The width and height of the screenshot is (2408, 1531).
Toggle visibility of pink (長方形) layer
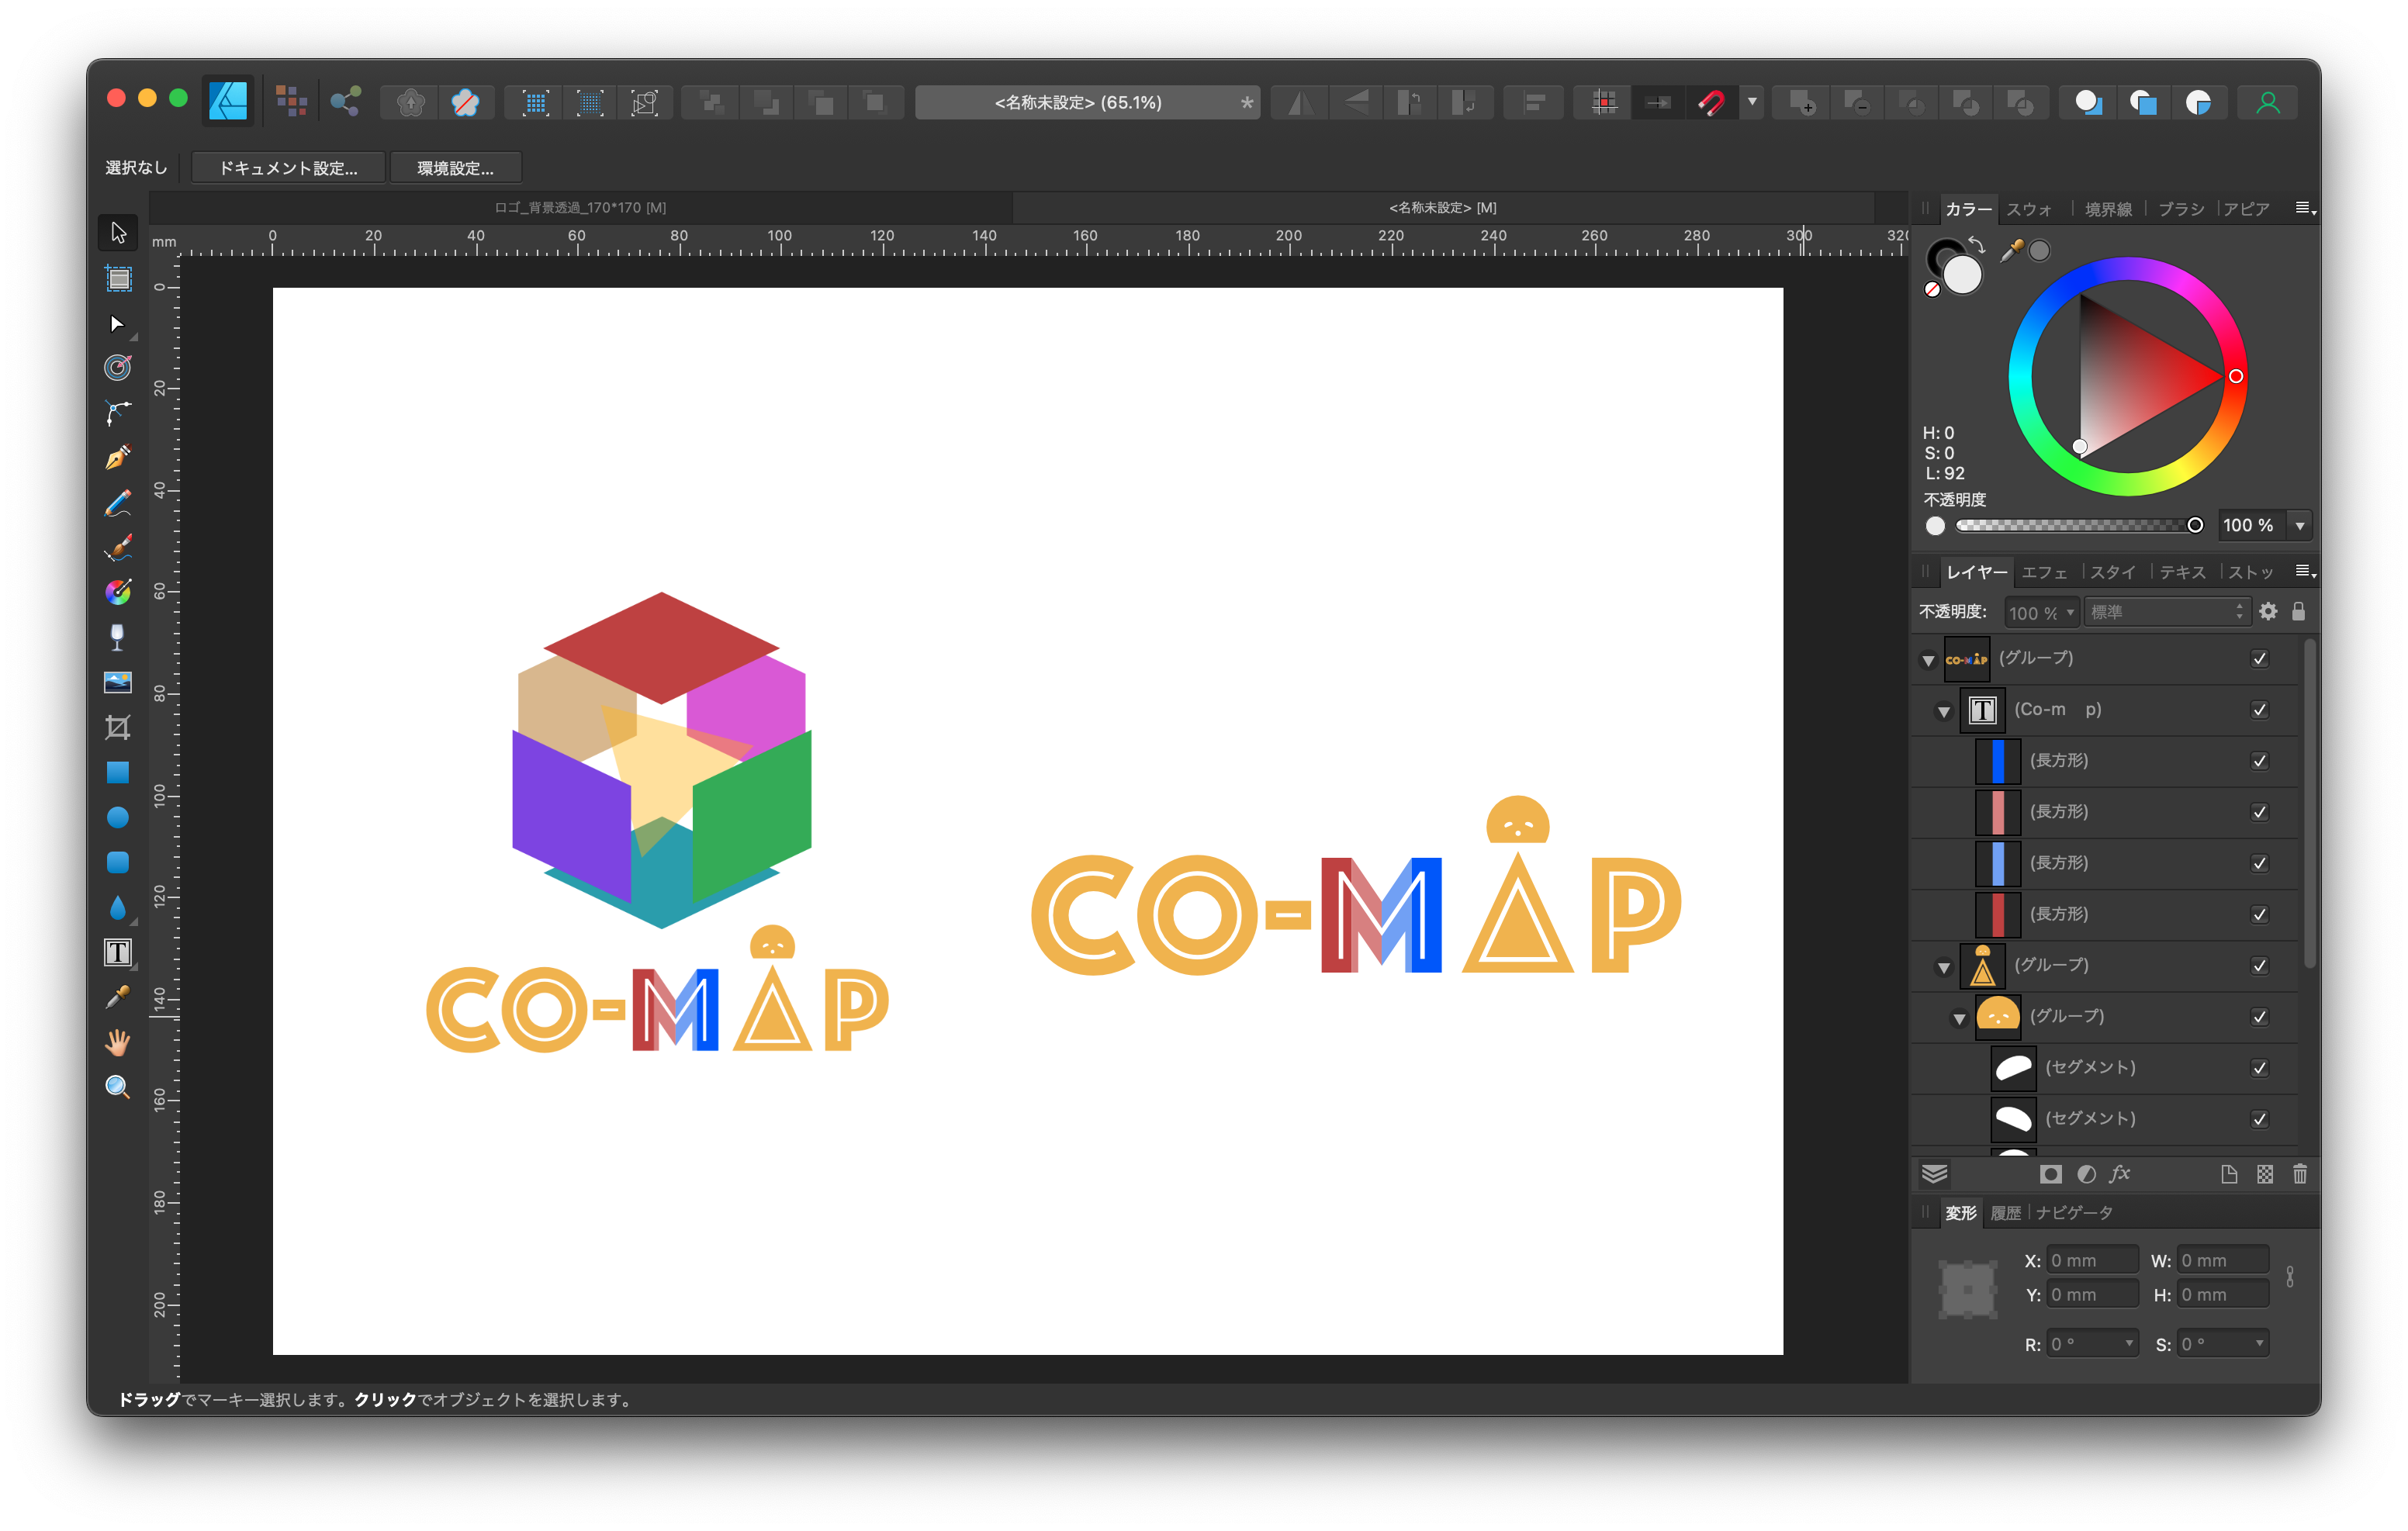click(2259, 811)
